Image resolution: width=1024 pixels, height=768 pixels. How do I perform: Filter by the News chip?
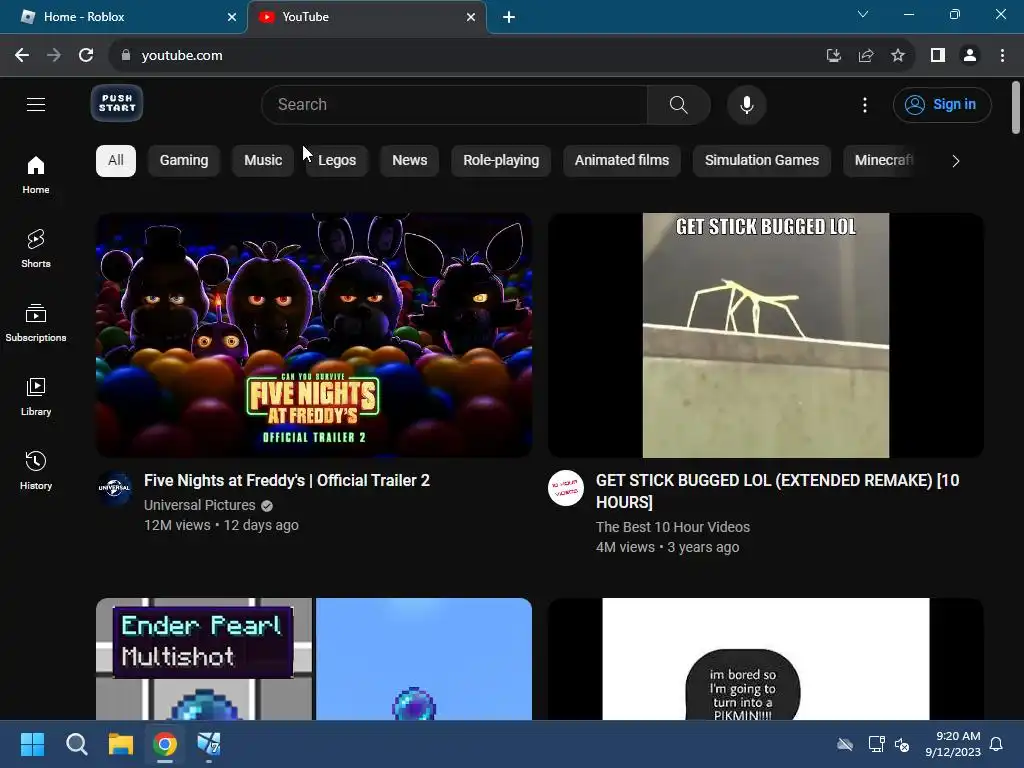point(409,161)
